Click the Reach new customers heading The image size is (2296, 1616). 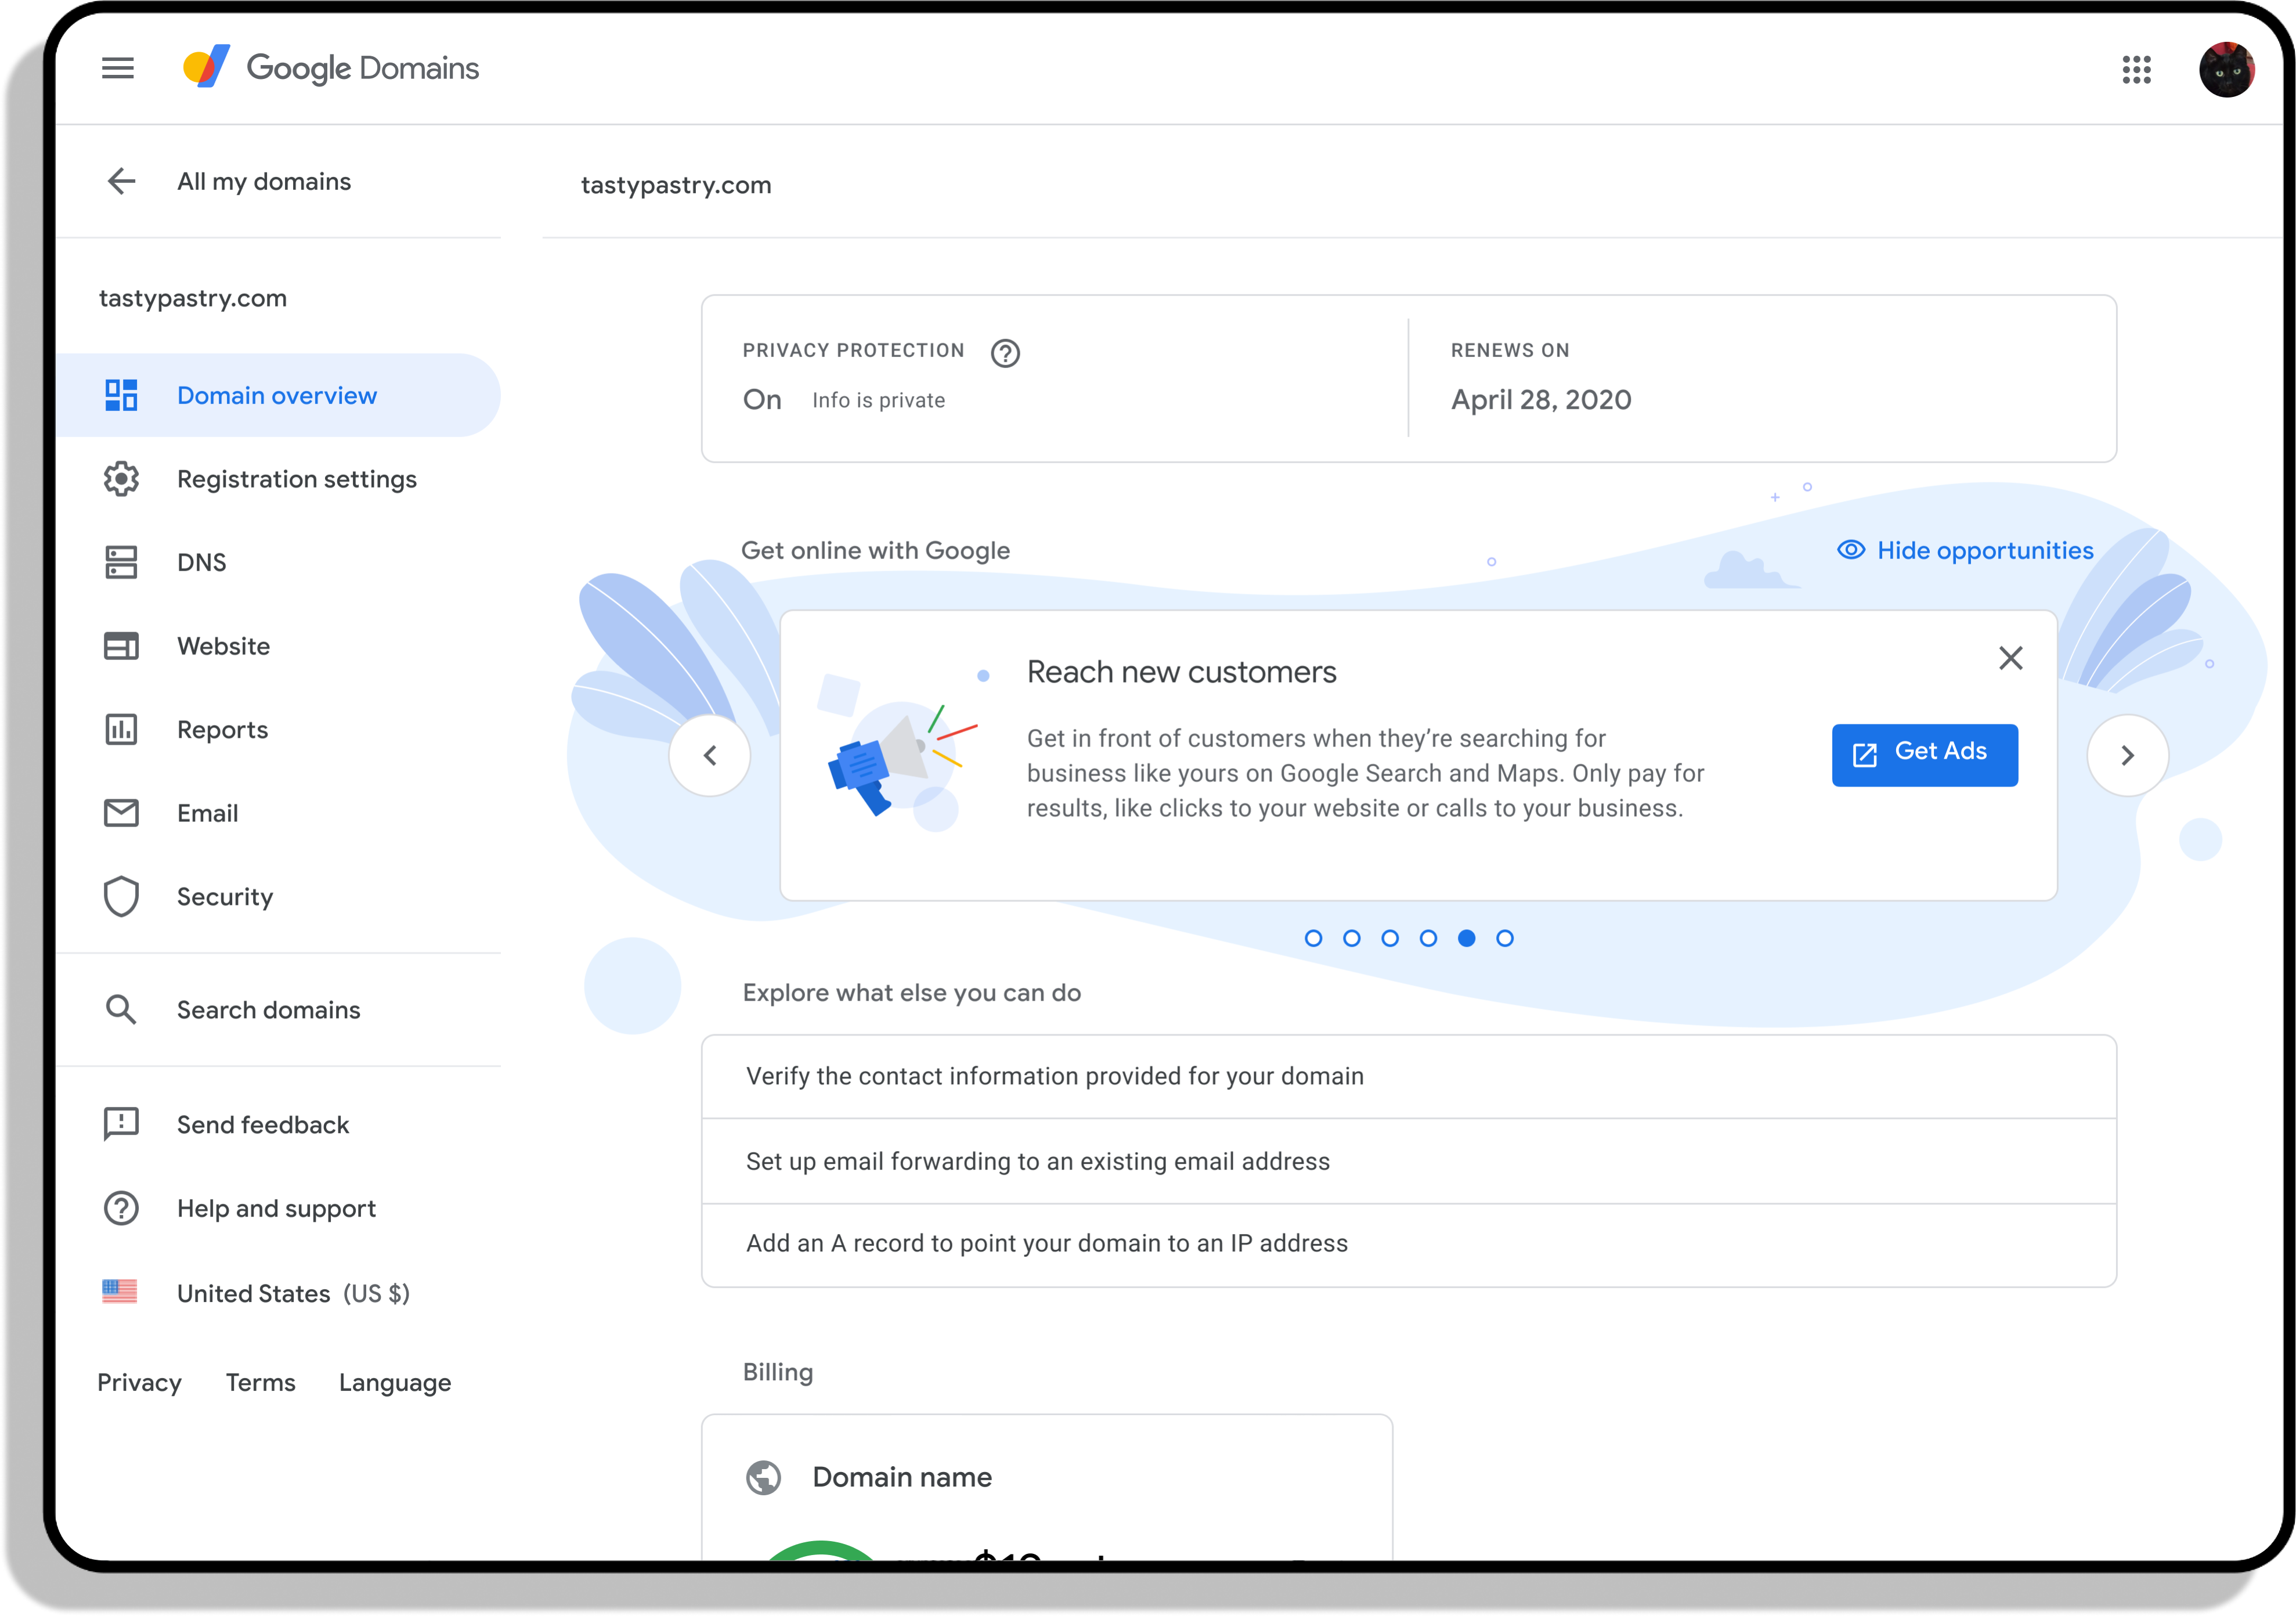(1181, 672)
